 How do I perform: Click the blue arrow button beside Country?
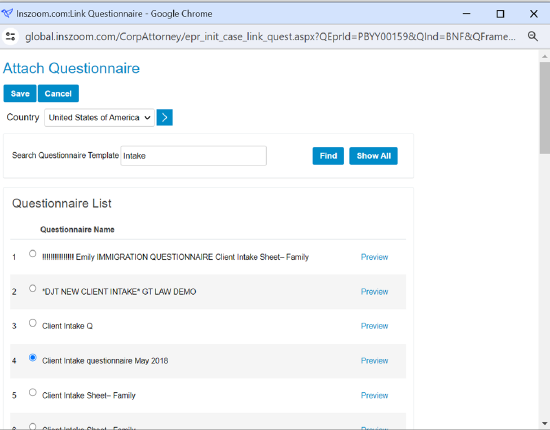tap(165, 117)
